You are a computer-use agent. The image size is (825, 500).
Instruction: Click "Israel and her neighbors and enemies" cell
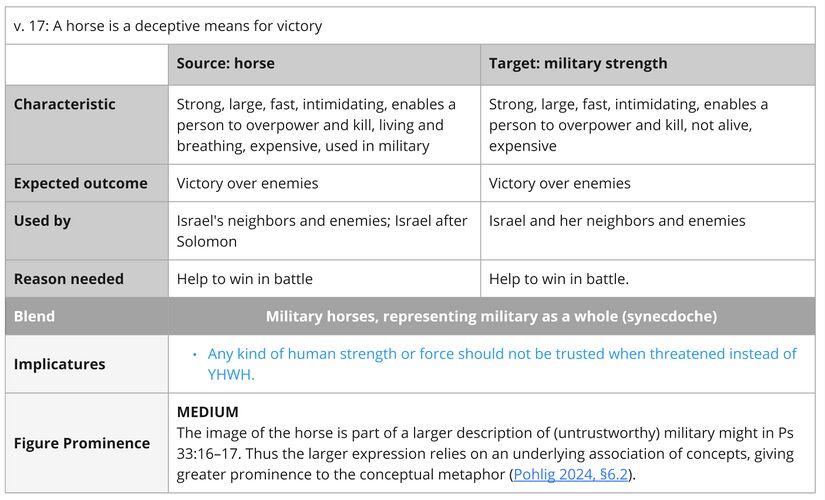(617, 220)
